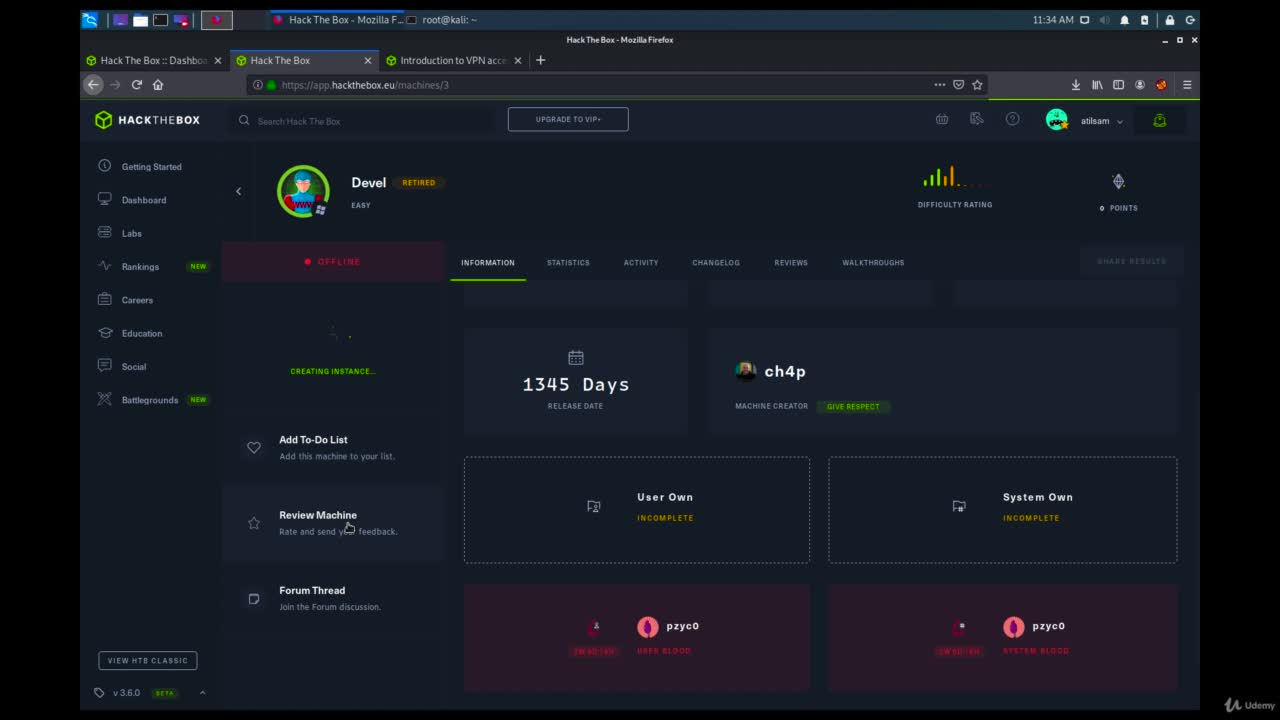
Task: Click the lock screen icon in the system tray
Action: click(1169, 20)
